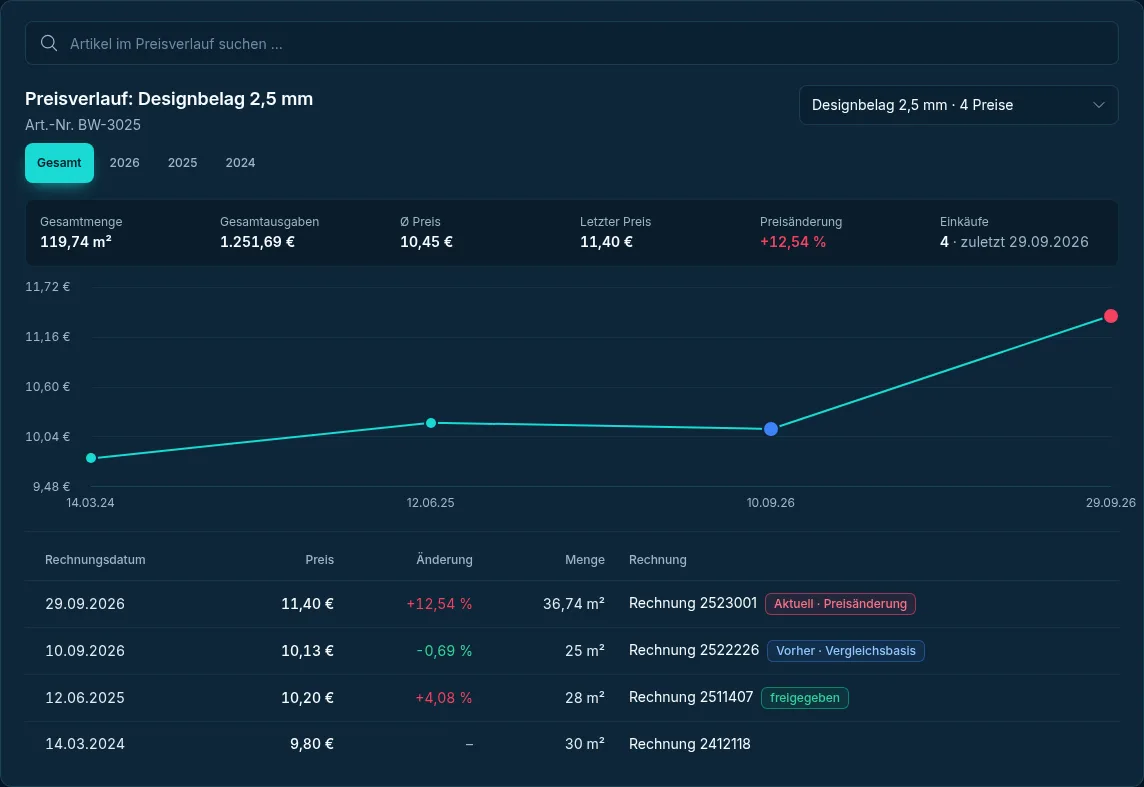The image size is (1144, 787).
Task: Click the chart point for 14.03.24
Action: click(90, 458)
